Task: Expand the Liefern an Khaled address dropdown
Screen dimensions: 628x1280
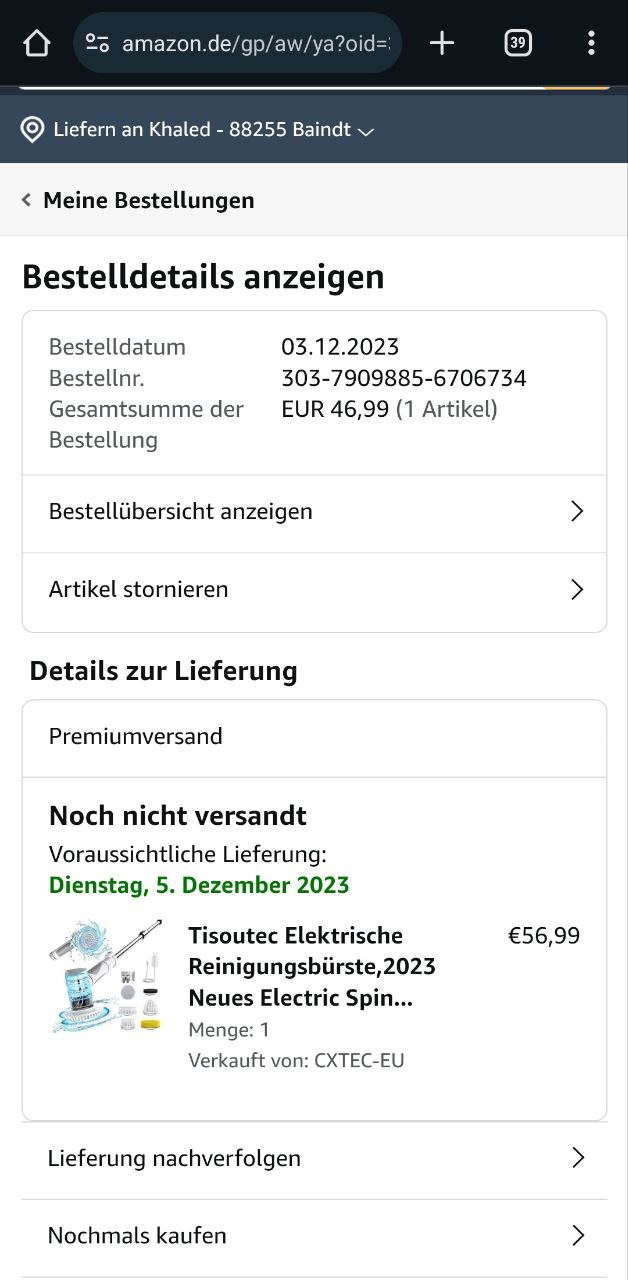Action: click(366, 131)
